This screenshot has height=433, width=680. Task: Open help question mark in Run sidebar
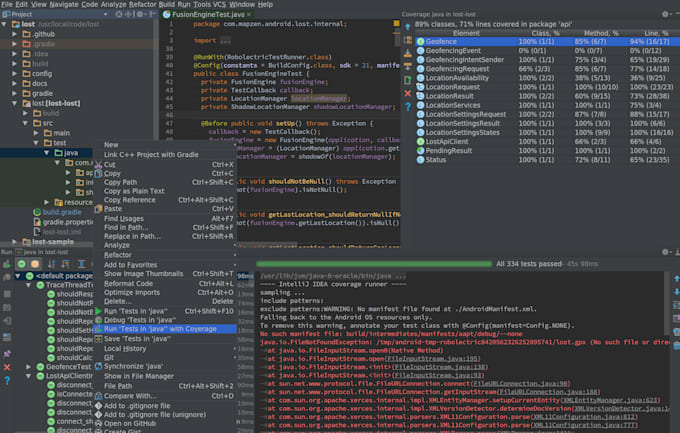pos(7,381)
